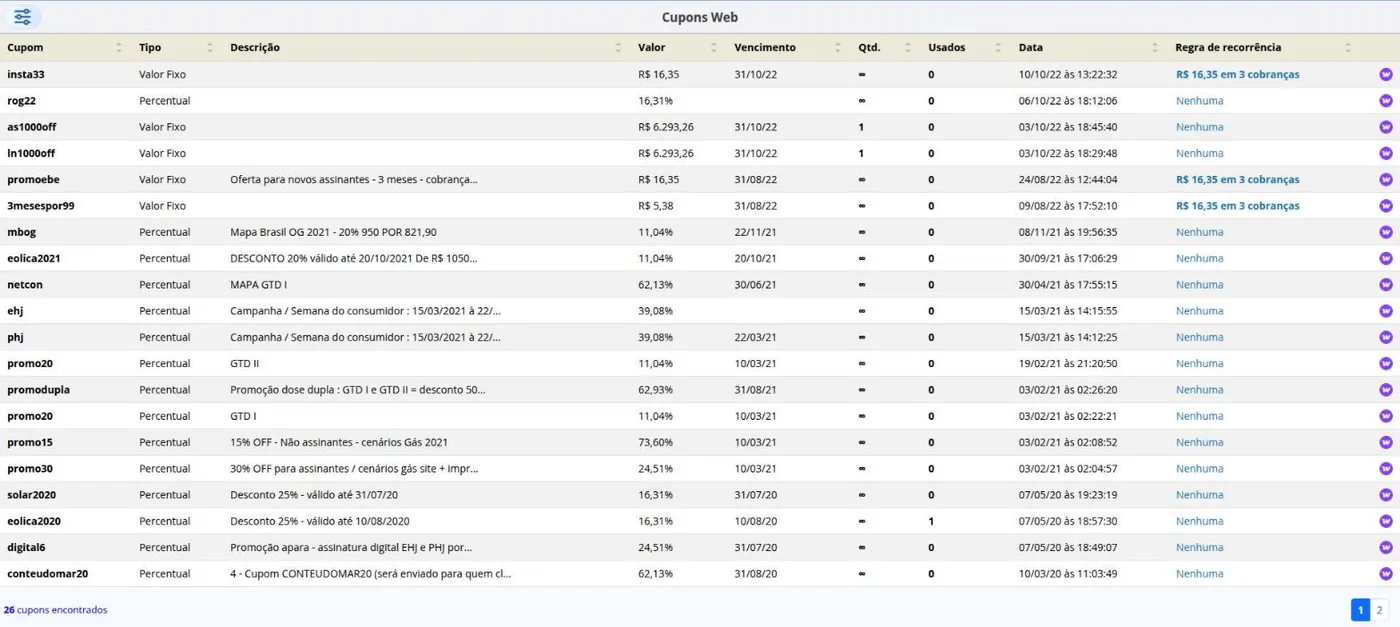Click Nenhuma link in conteudomar20 row
This screenshot has height=627, width=1400.
point(1199,574)
